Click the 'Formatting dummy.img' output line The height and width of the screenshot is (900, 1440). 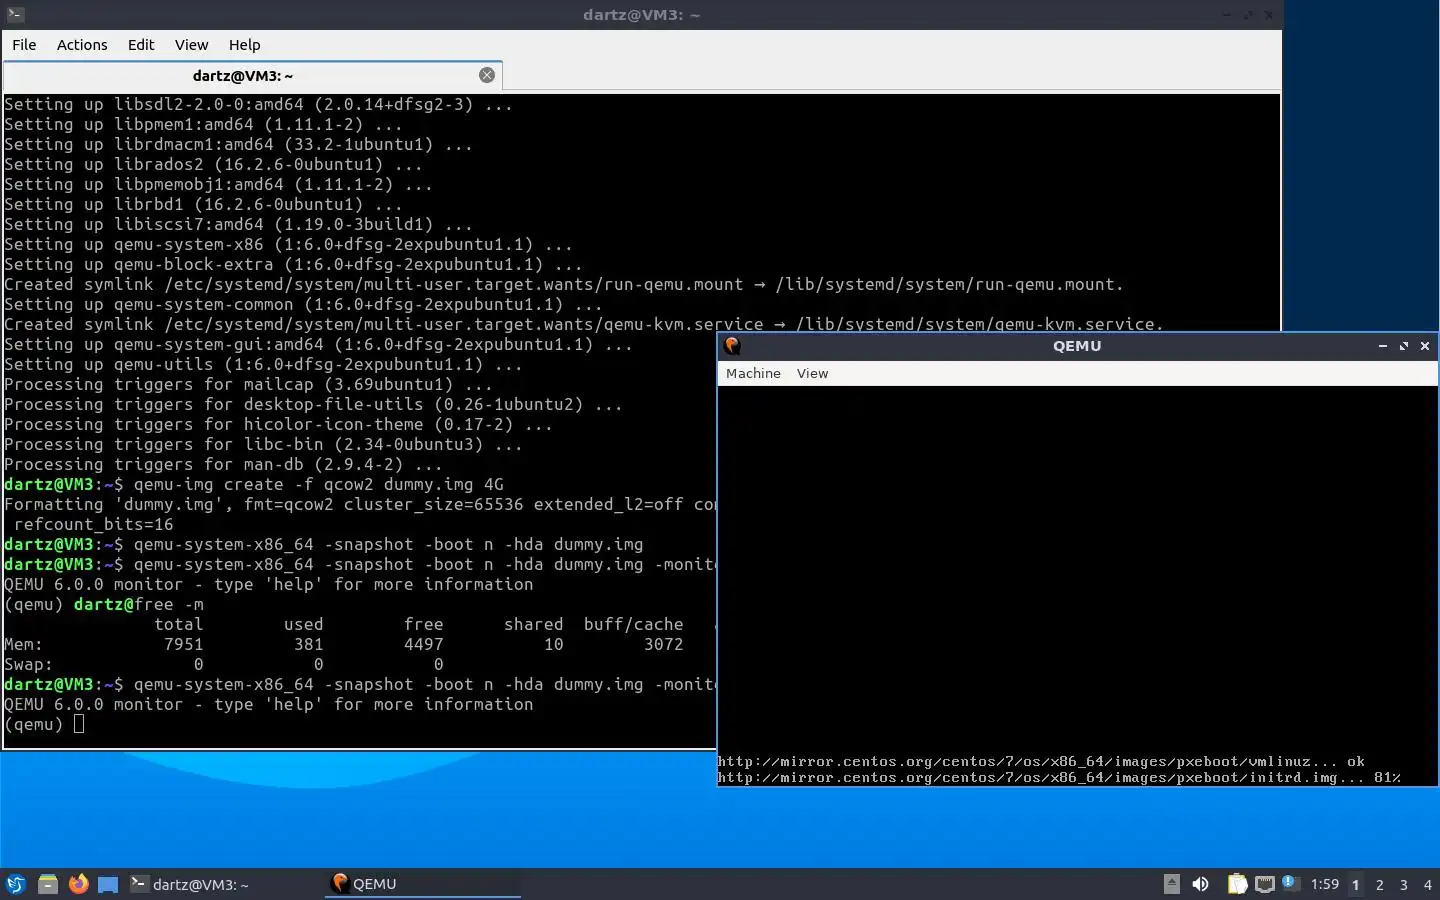[360, 504]
